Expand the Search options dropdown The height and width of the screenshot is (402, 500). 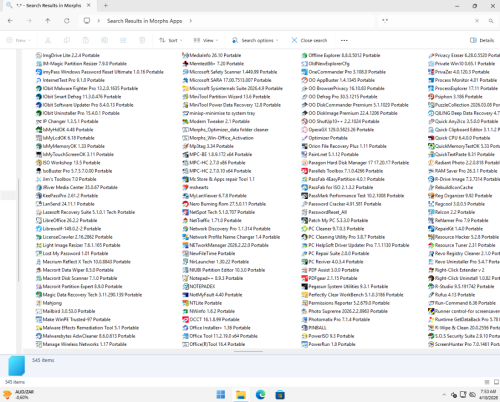tap(255, 40)
